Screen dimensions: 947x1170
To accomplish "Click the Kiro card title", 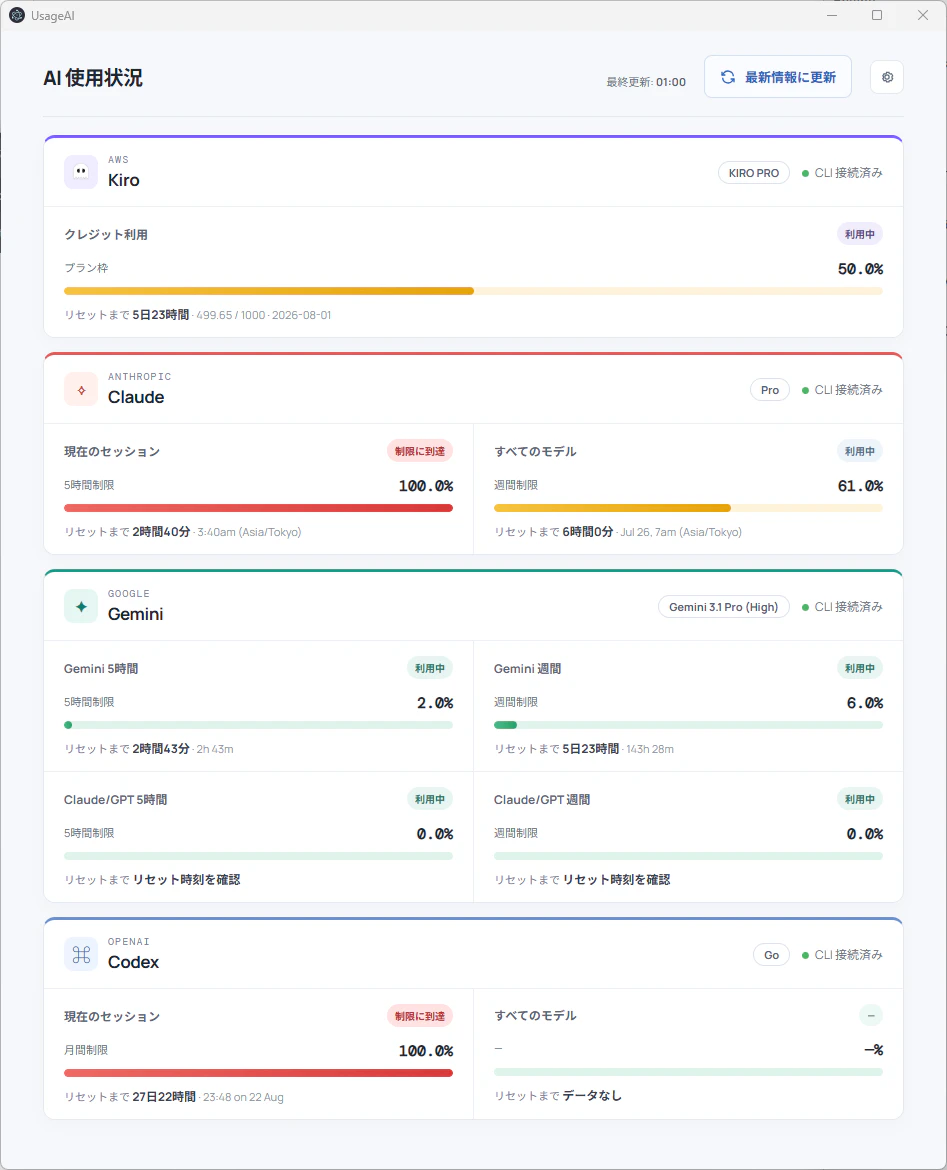I will [x=123, y=180].
